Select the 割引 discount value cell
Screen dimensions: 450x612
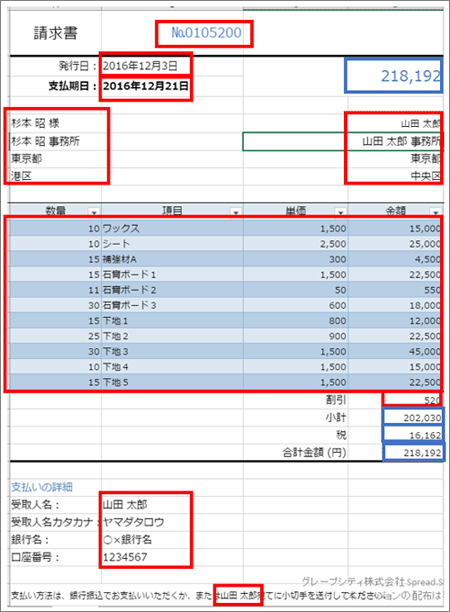click(412, 400)
